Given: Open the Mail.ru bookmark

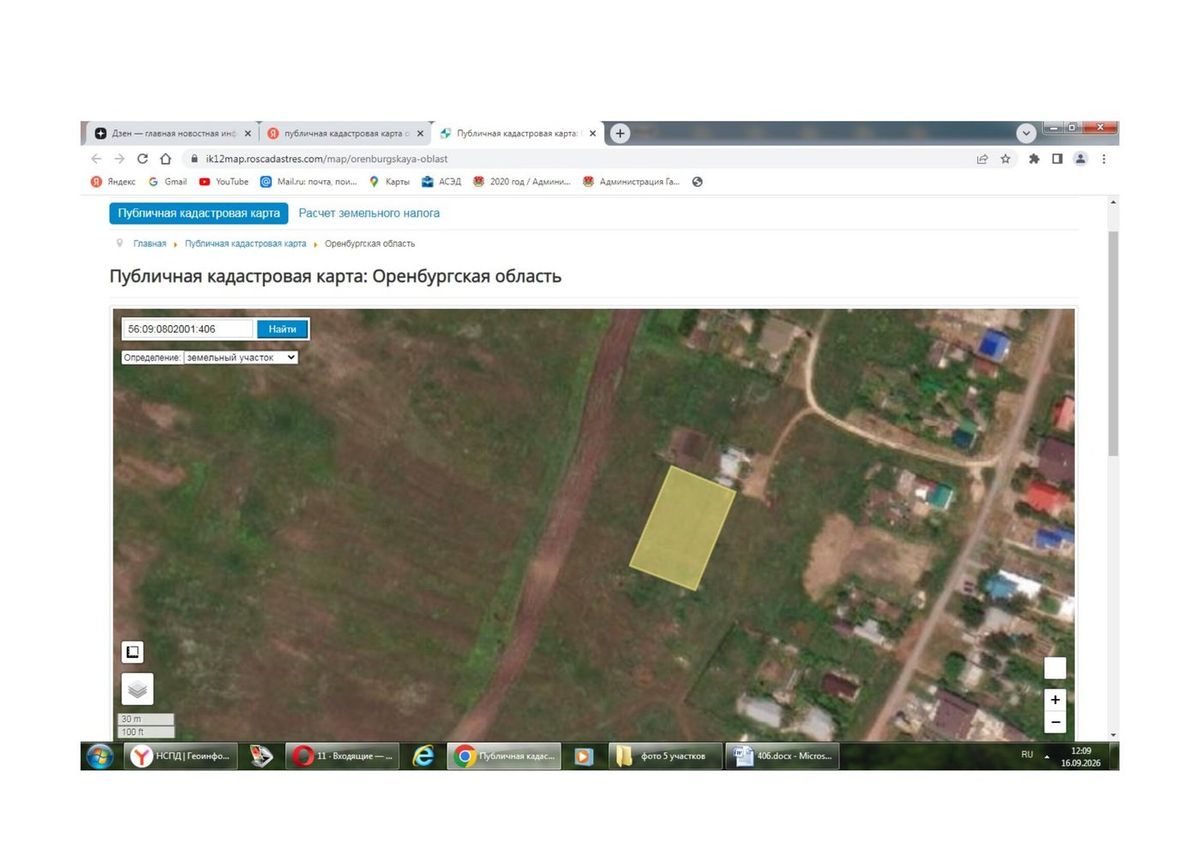Looking at the screenshot, I should click(x=309, y=182).
